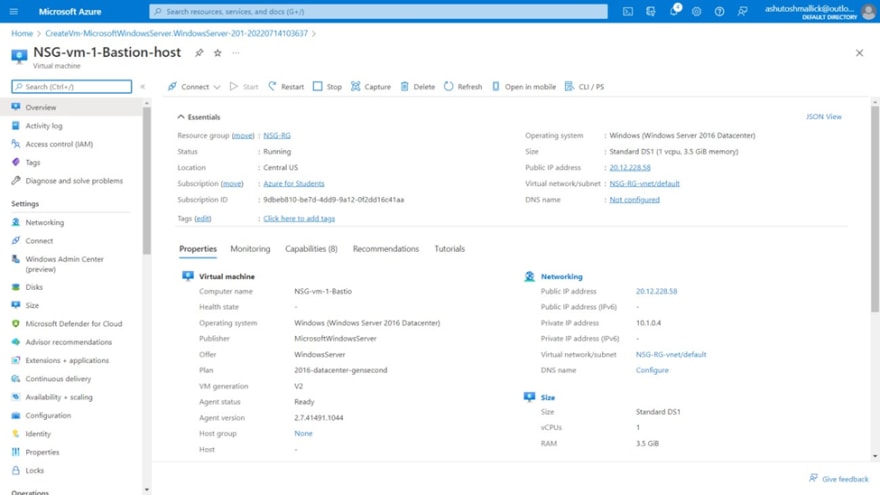Open CLI / PS command
Image resolution: width=880 pixels, height=495 pixels.
tap(584, 86)
